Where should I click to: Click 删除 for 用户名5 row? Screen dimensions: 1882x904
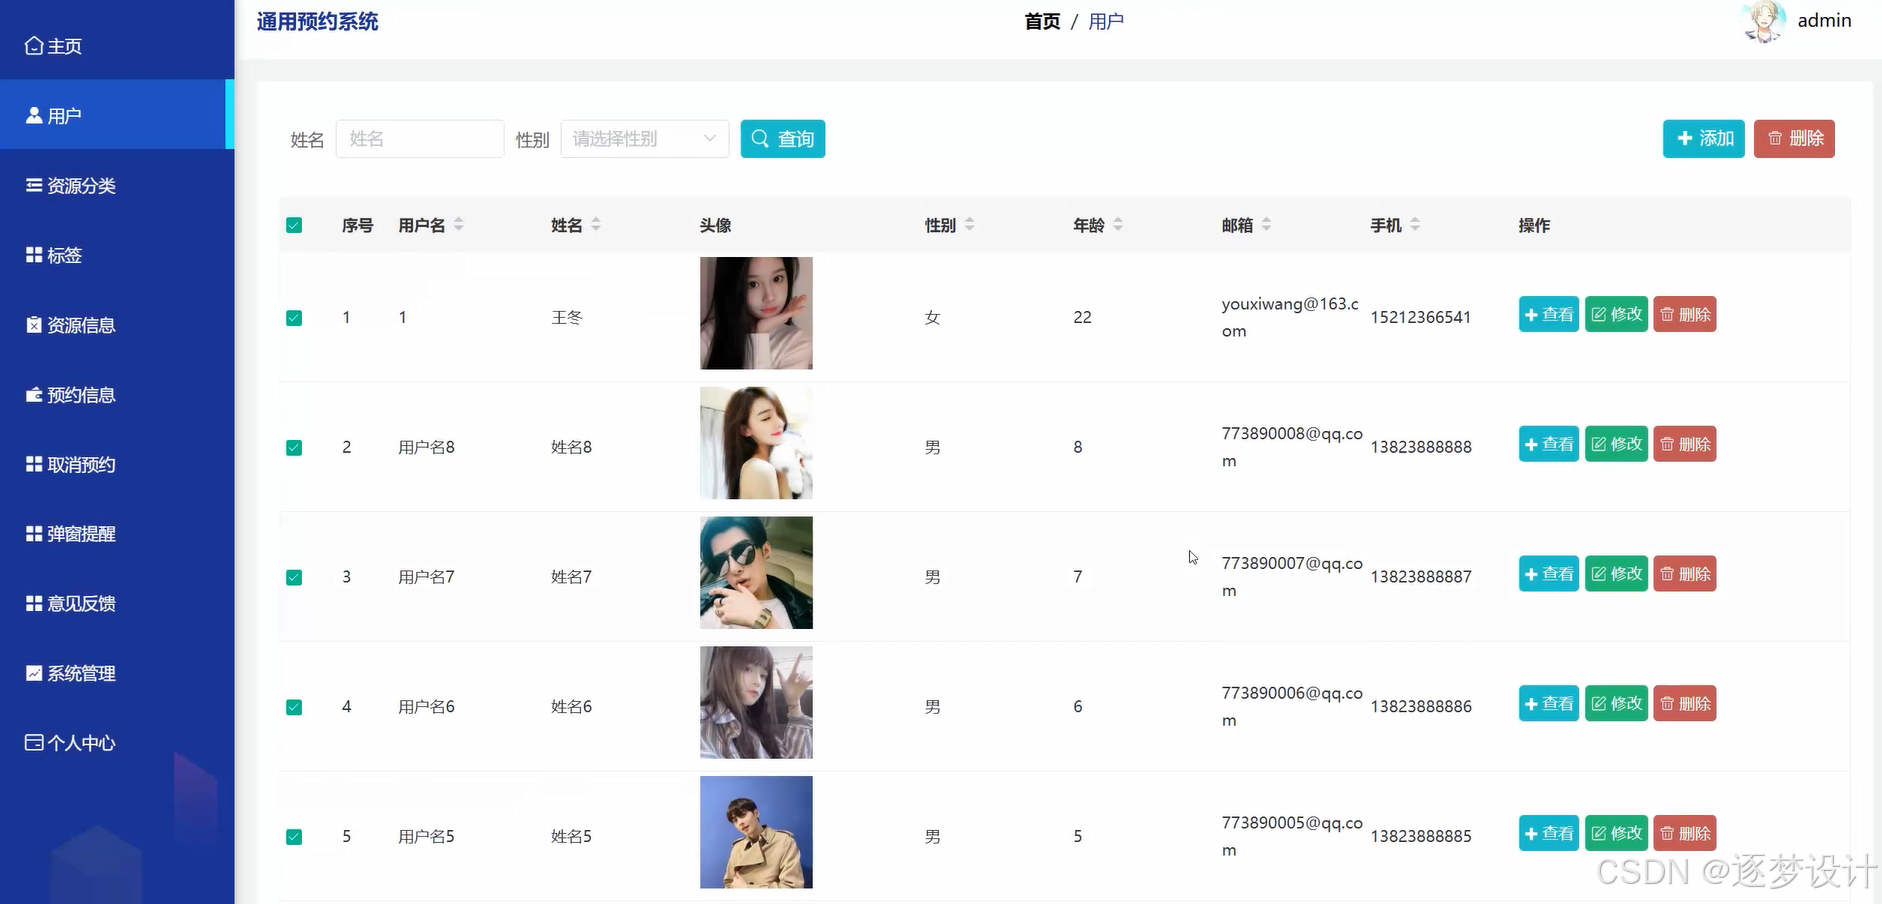point(1685,833)
